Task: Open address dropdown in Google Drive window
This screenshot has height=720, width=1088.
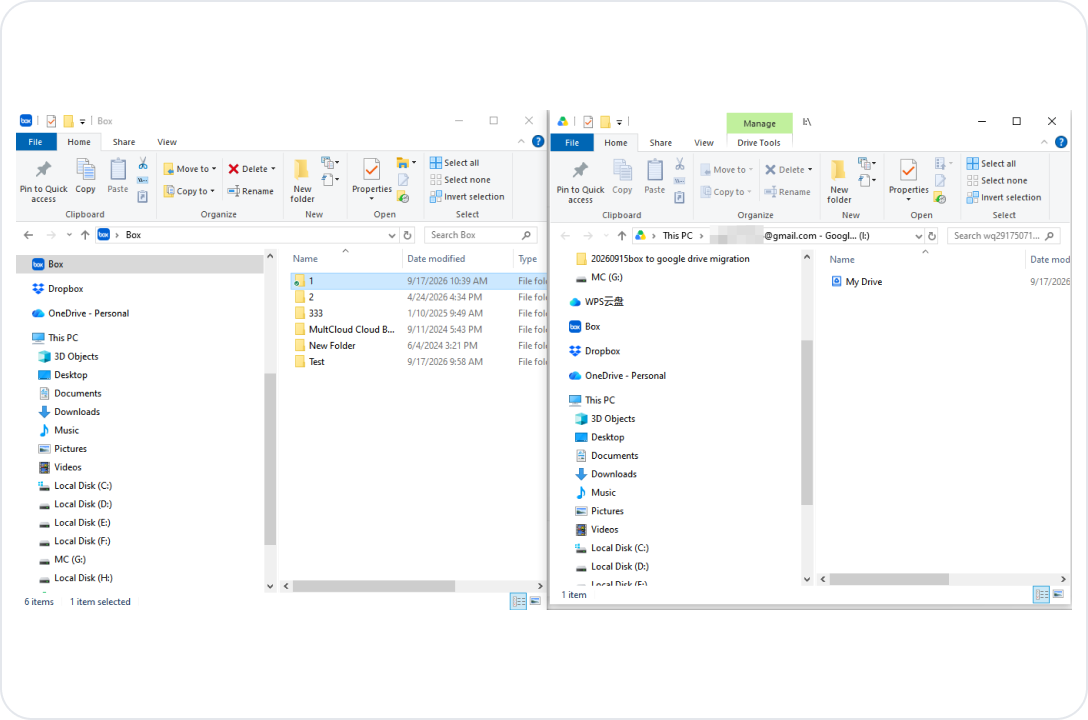Action: tap(919, 237)
